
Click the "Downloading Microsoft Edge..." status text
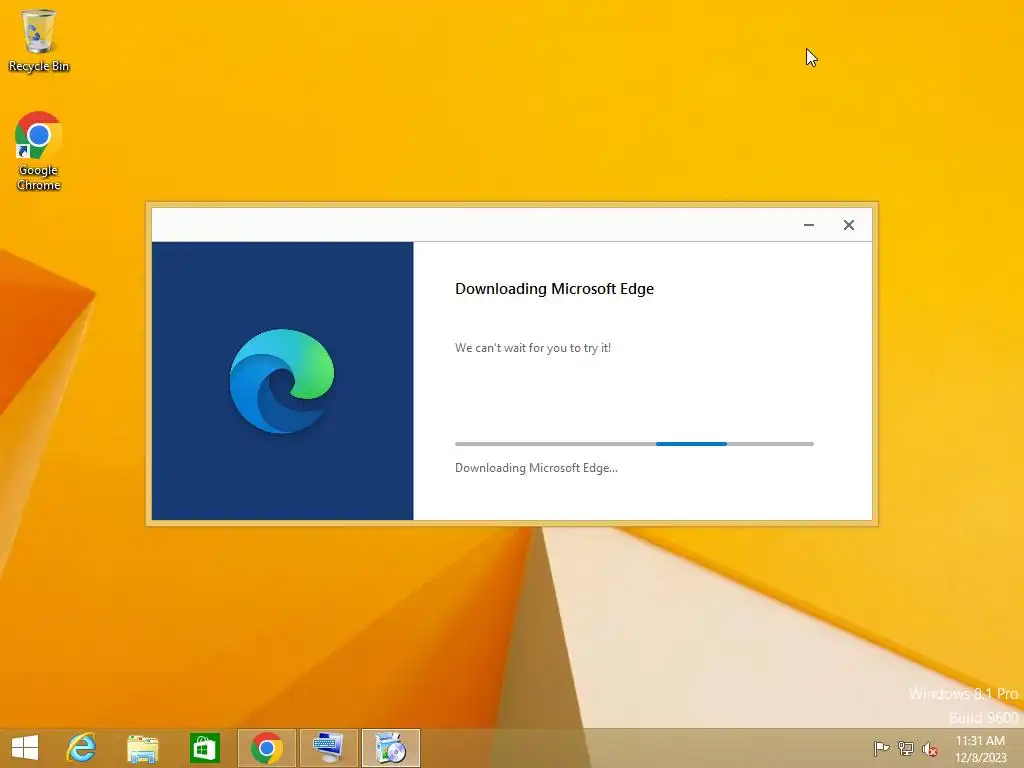pos(536,468)
